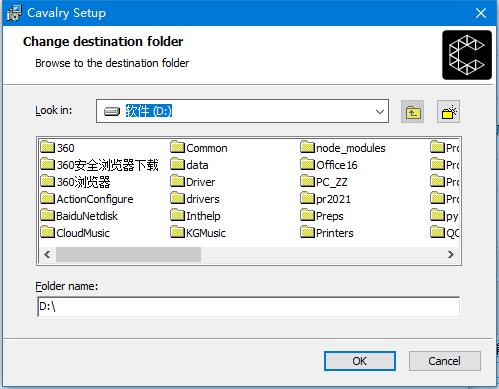The width and height of the screenshot is (499, 389).
Task: Select the CloudMusic folder
Action: click(x=75, y=233)
